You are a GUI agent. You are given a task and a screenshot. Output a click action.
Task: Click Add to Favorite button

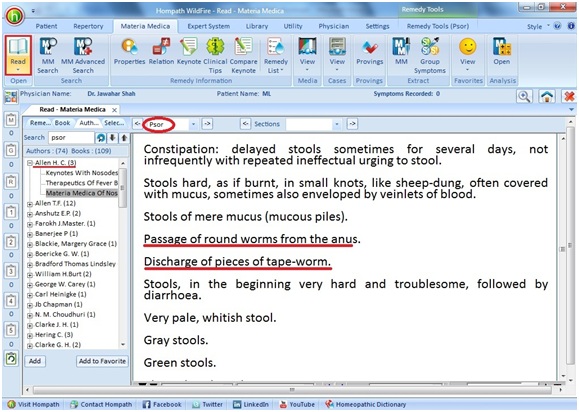[x=102, y=361]
